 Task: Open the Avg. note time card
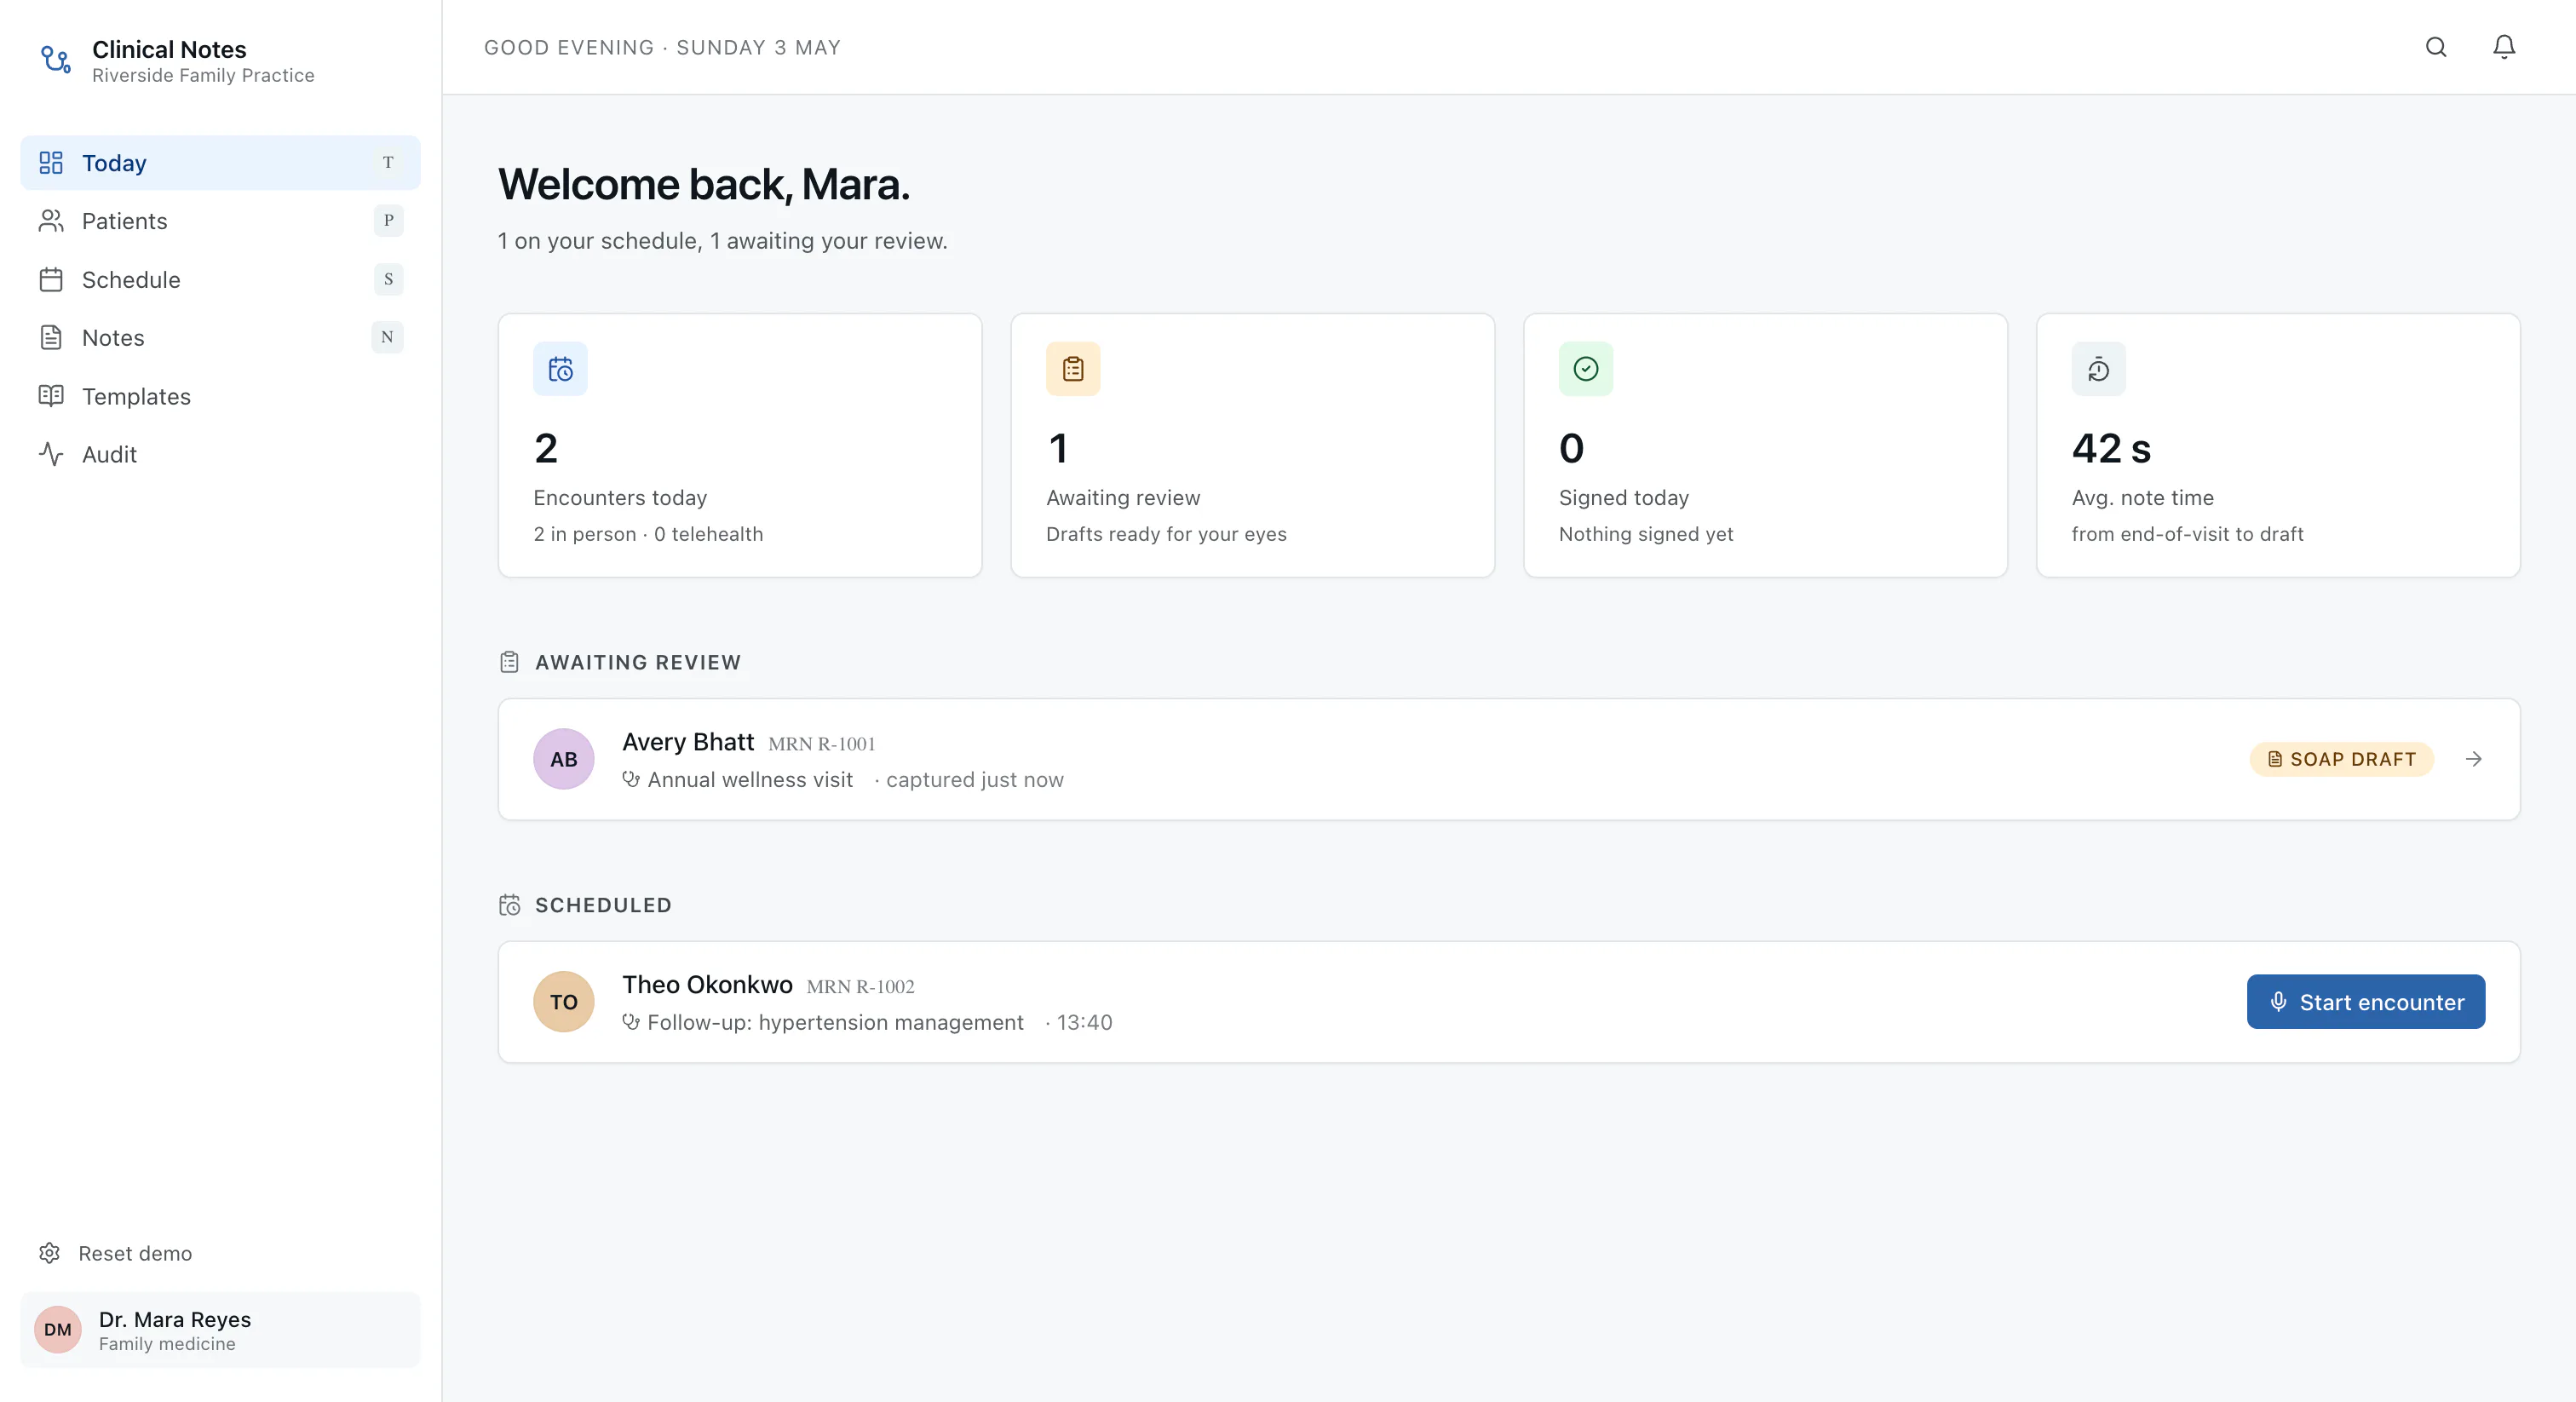(x=2278, y=445)
